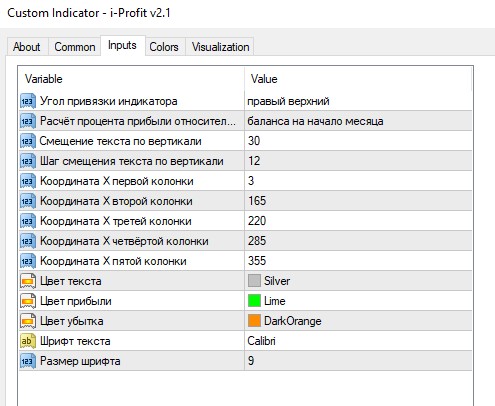
Task: Click the Silver color swatch
Action: tap(254, 281)
